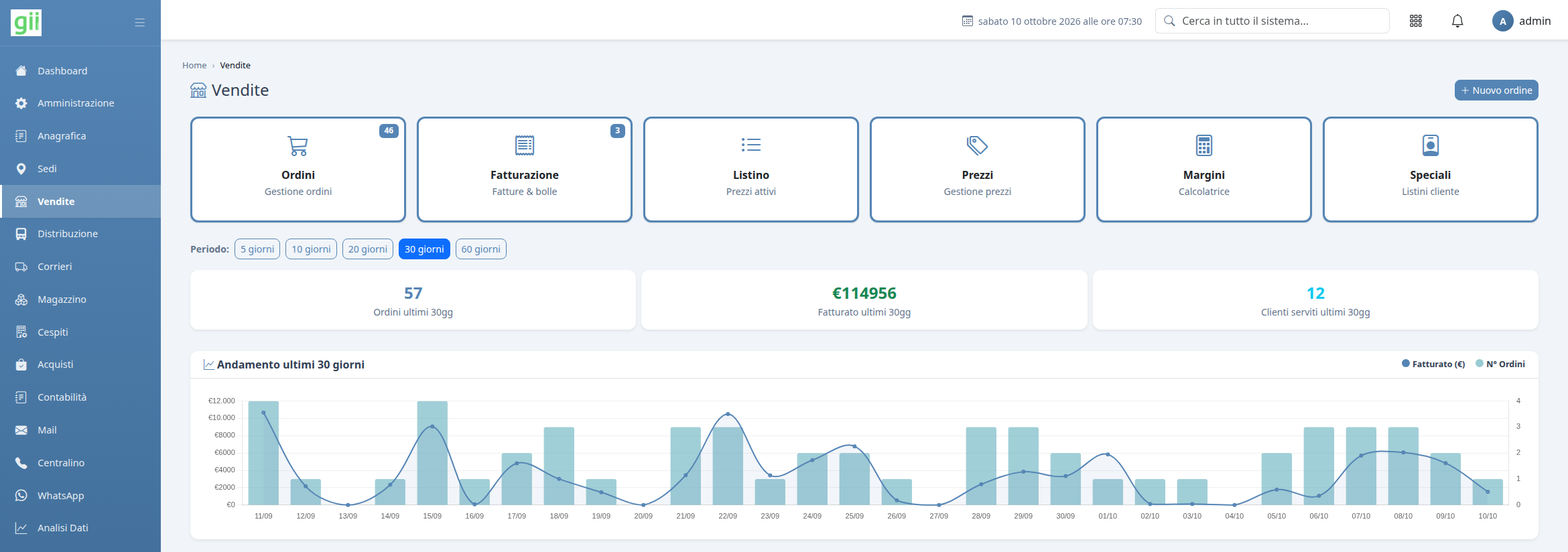This screenshot has height=552, width=1568.
Task: Click the Distribuzione bus icon
Action: pos(21,234)
